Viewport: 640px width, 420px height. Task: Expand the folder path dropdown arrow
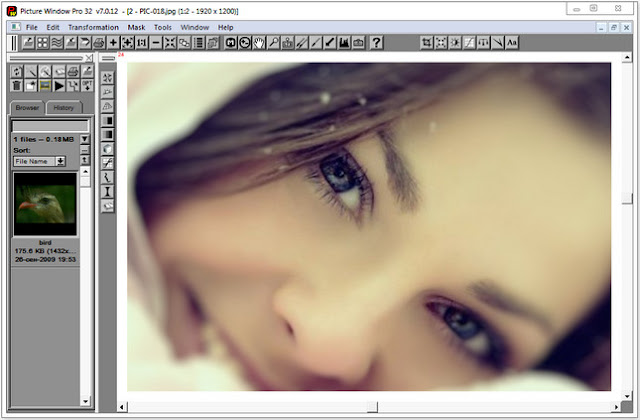tap(84, 139)
